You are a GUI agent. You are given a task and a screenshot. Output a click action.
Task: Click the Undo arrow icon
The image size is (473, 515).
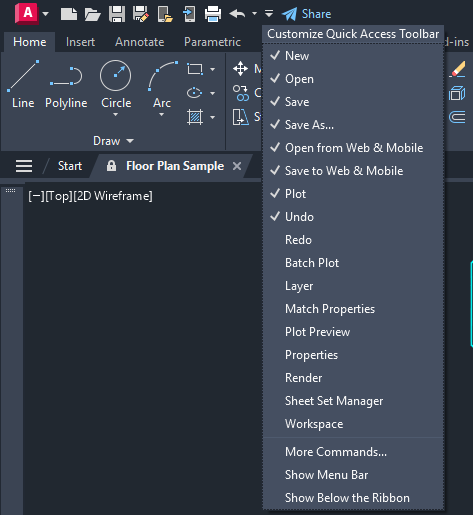(x=237, y=14)
